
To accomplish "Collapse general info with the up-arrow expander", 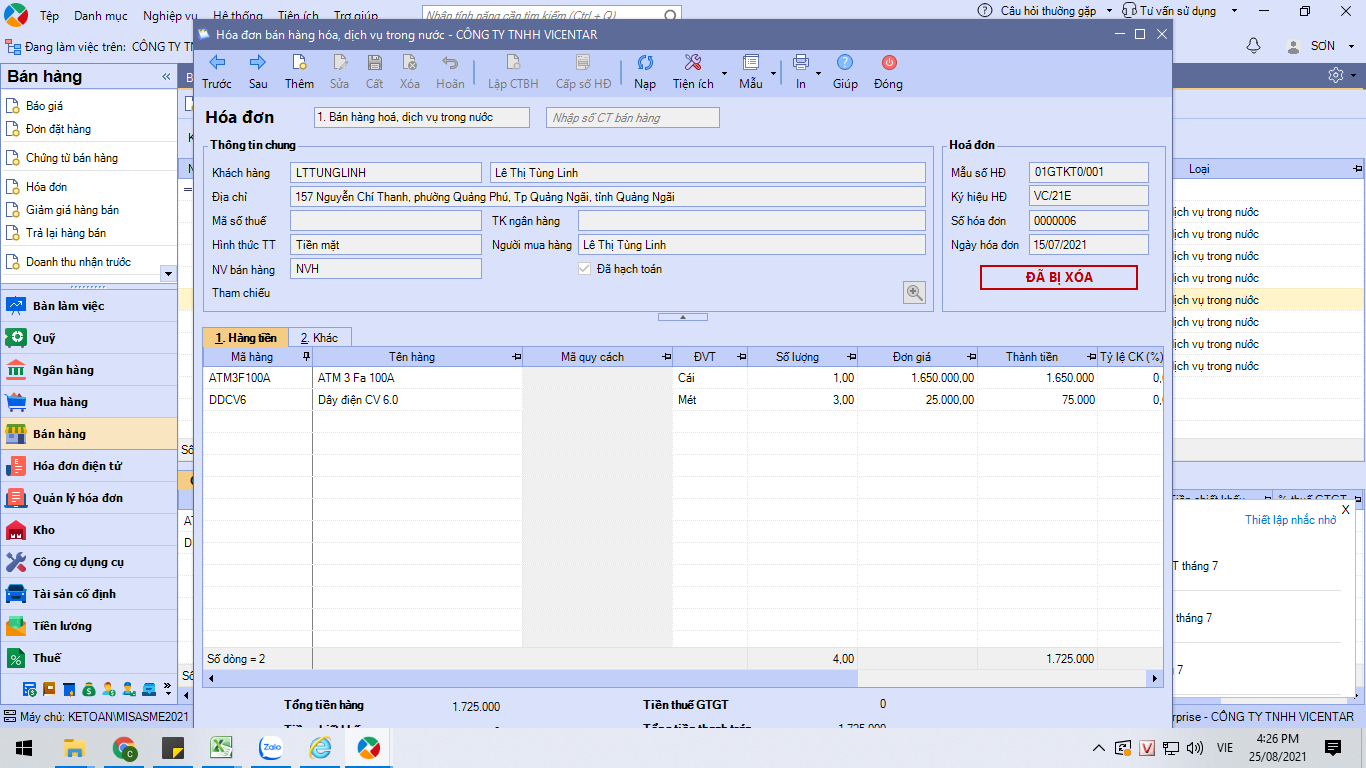I will click(x=683, y=317).
